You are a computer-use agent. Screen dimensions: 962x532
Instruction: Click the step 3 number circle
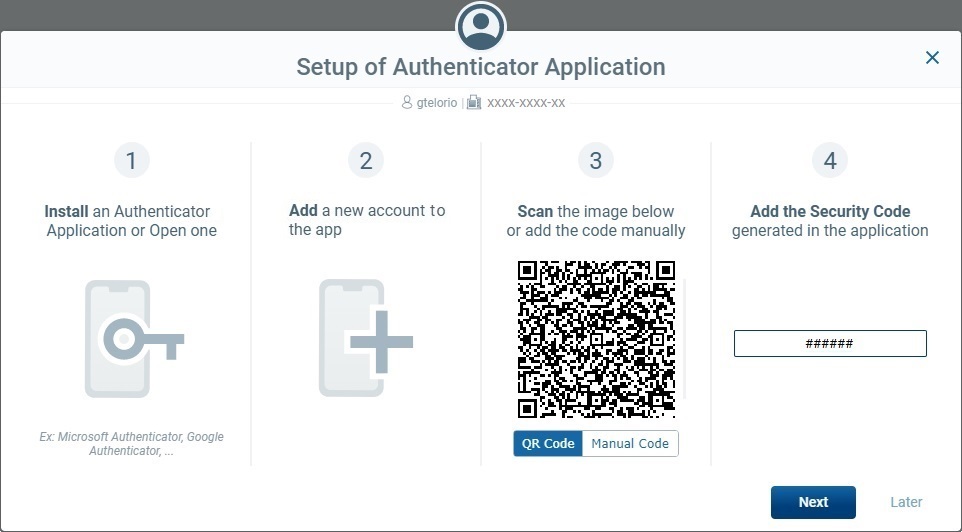595,160
